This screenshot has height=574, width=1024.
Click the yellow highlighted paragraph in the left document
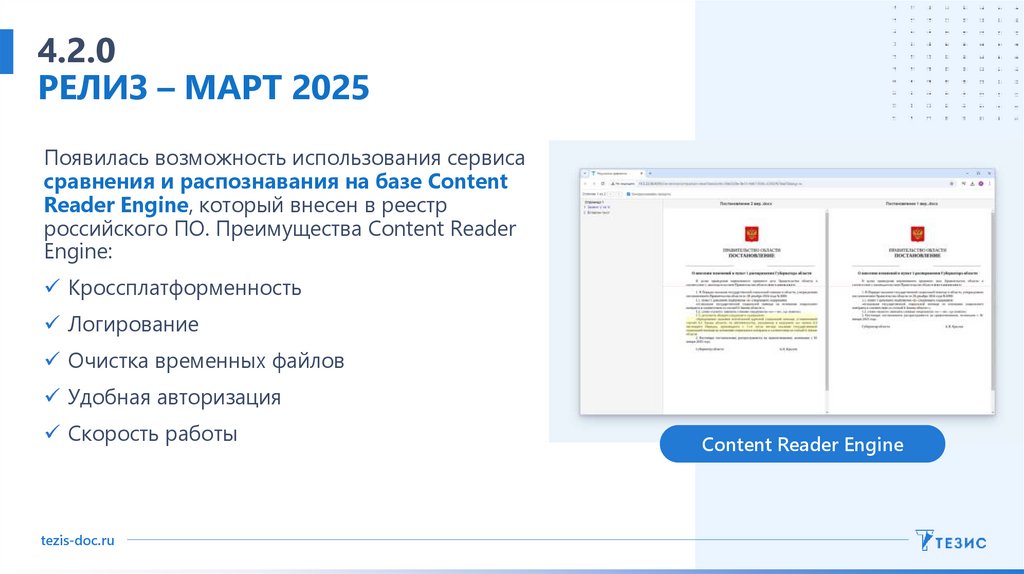(751, 325)
